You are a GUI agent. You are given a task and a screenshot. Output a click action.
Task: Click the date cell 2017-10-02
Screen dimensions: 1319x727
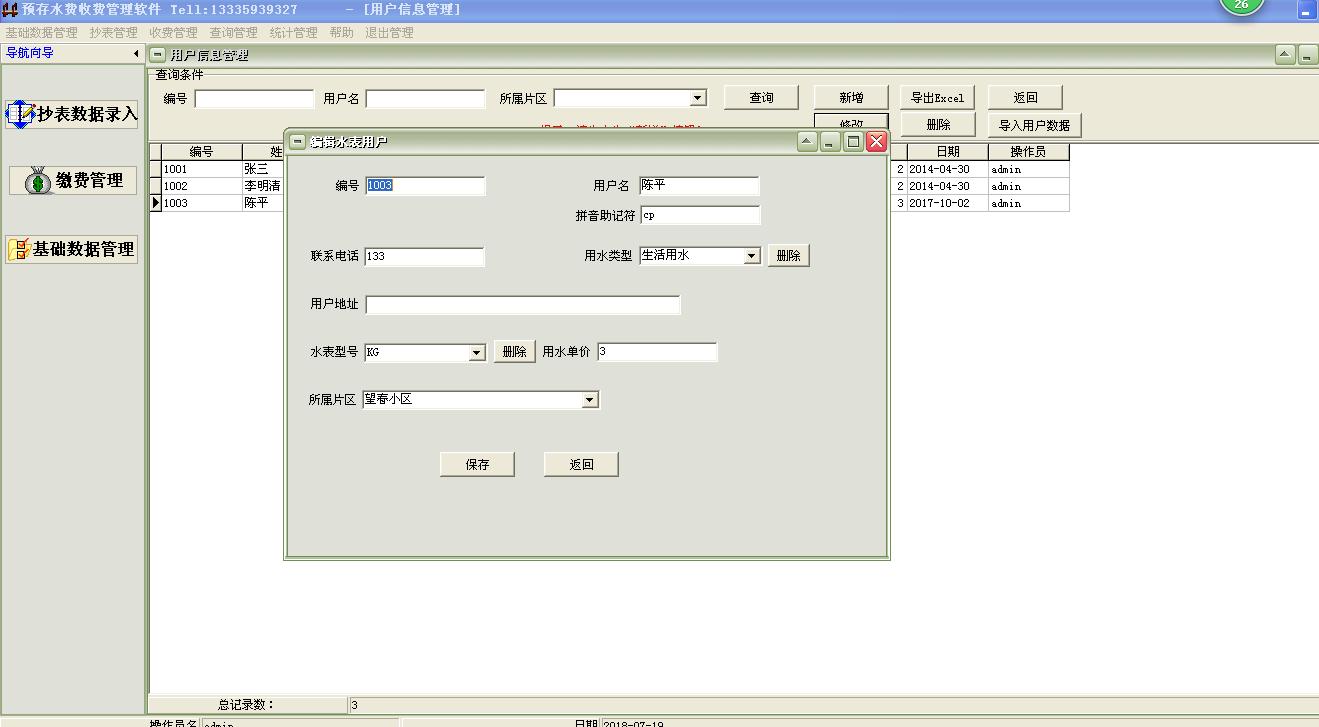tap(947, 203)
